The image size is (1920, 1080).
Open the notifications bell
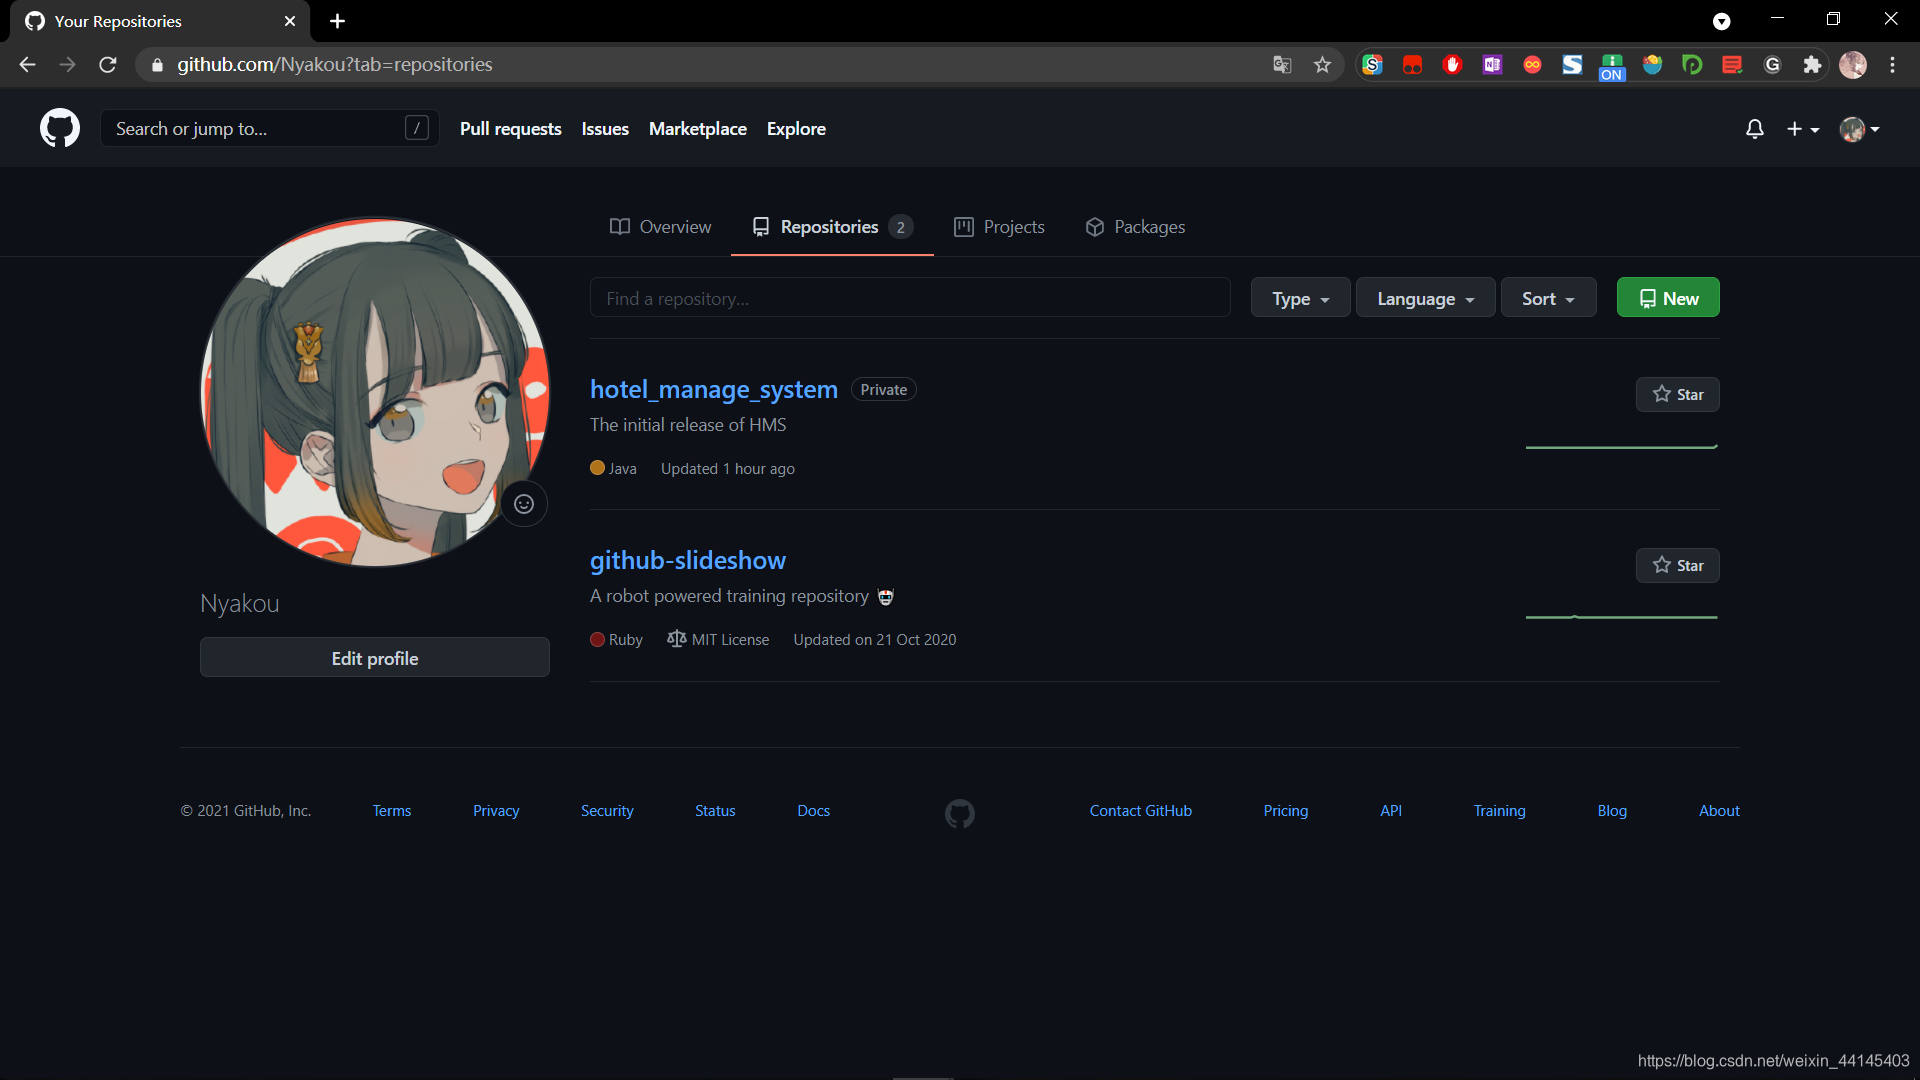(x=1754, y=129)
